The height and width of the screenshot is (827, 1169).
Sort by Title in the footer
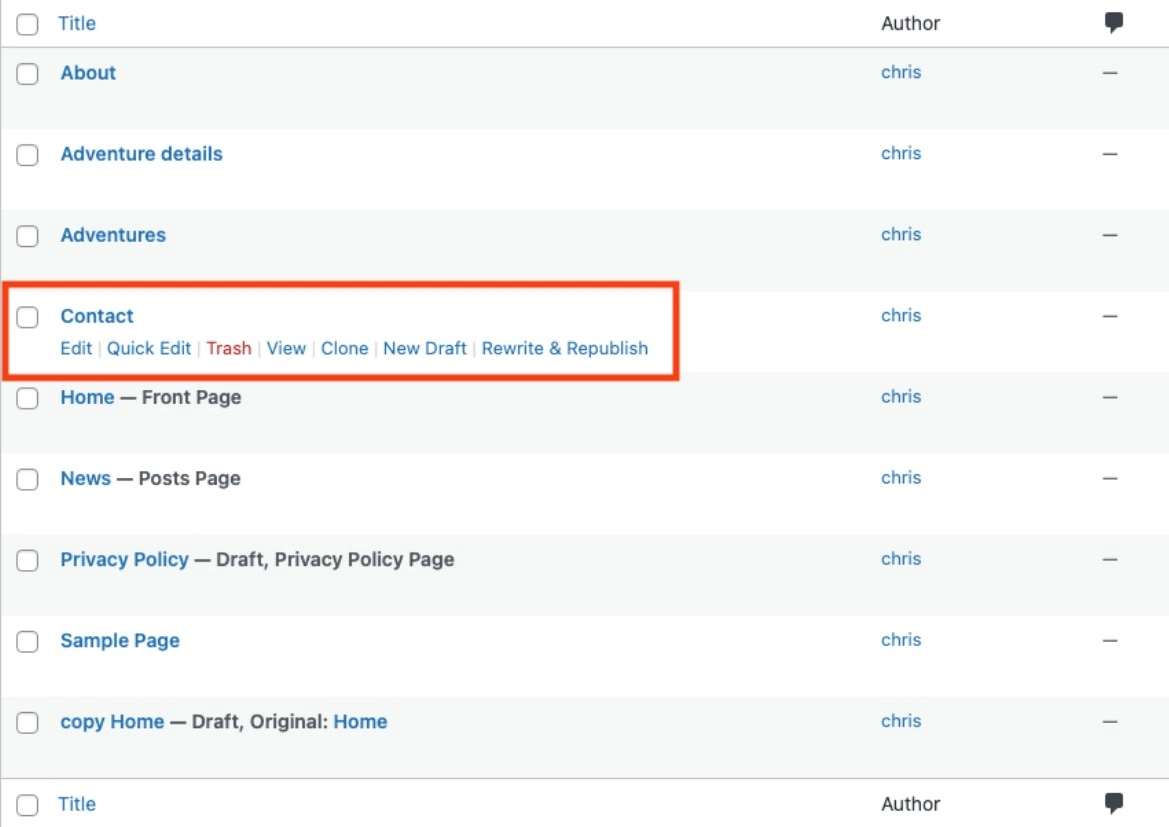[x=77, y=804]
